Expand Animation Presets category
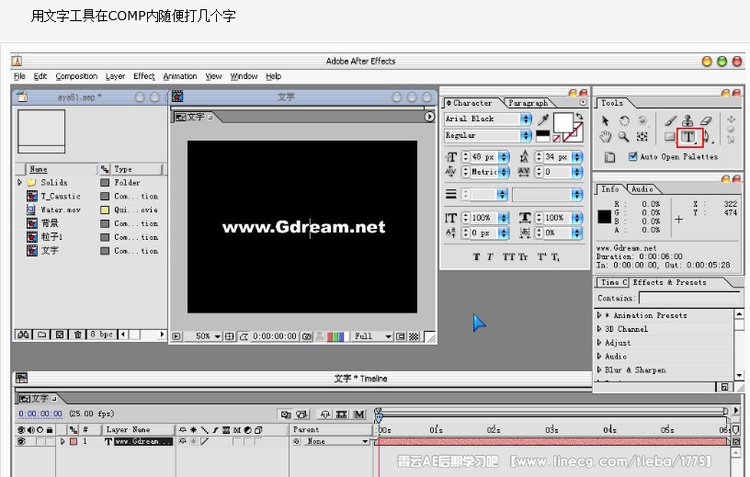This screenshot has height=477, width=750. click(599, 315)
